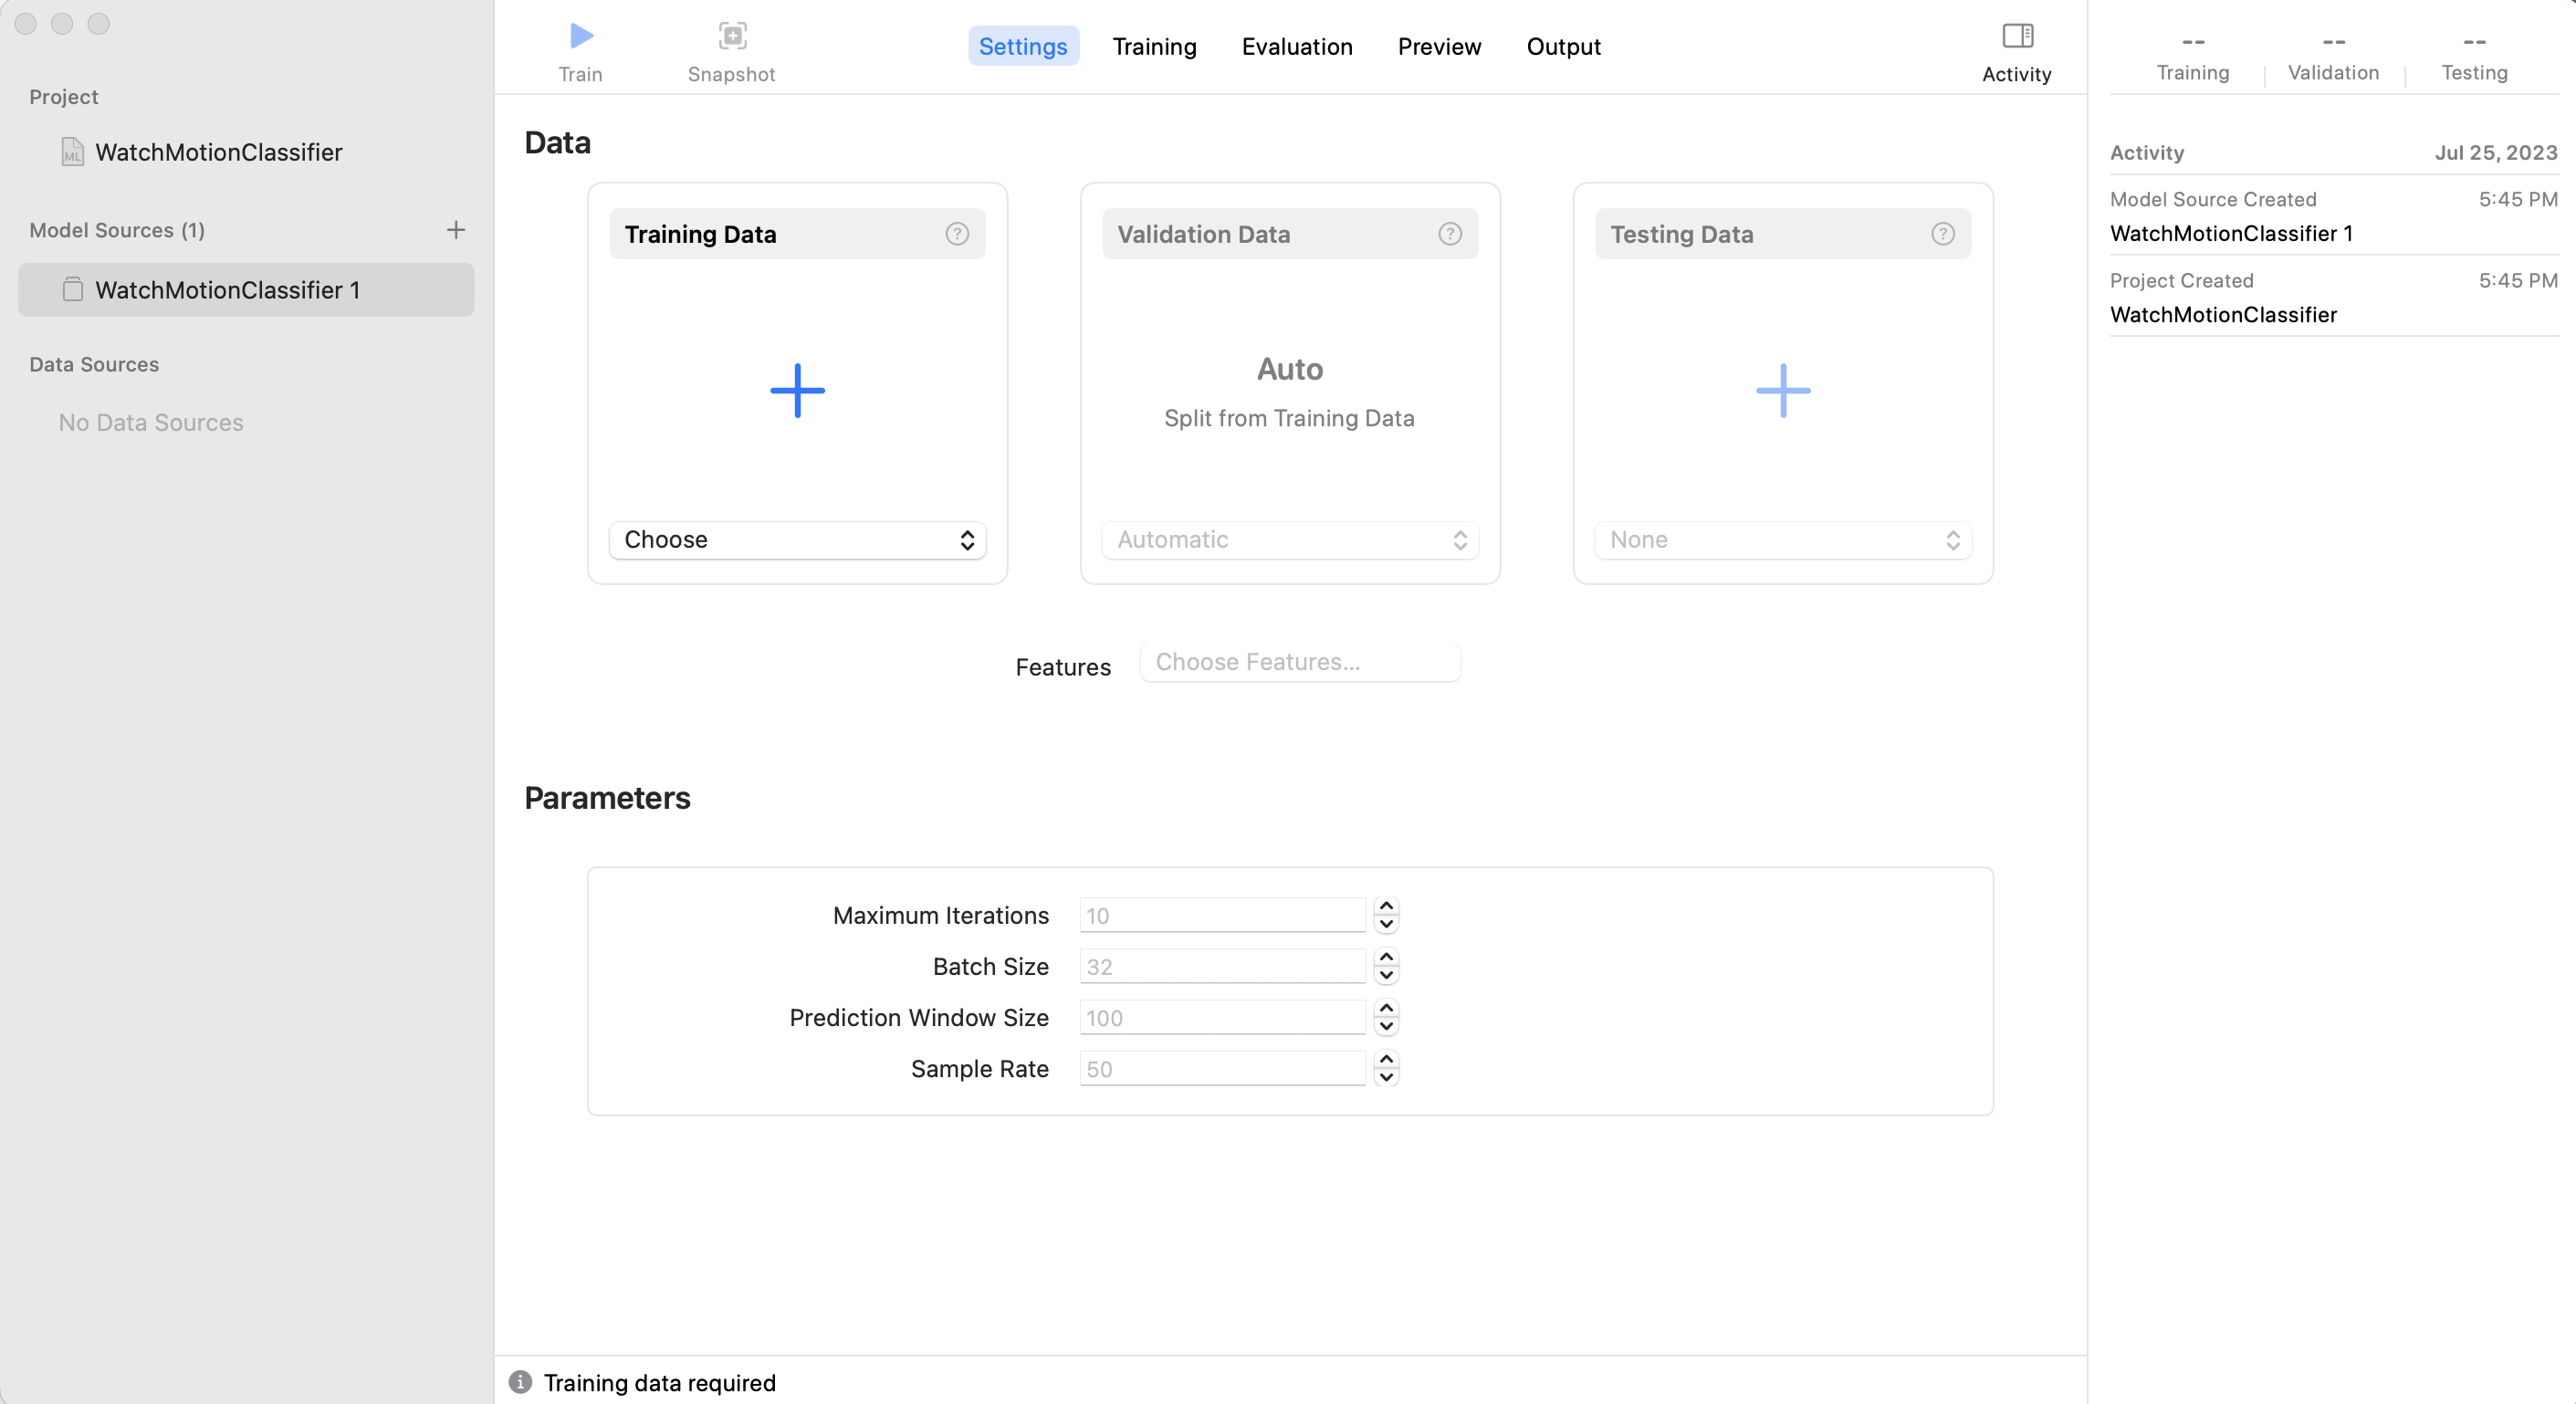This screenshot has height=1404, width=2576.
Task: Add training data with blue plus
Action: (797, 390)
